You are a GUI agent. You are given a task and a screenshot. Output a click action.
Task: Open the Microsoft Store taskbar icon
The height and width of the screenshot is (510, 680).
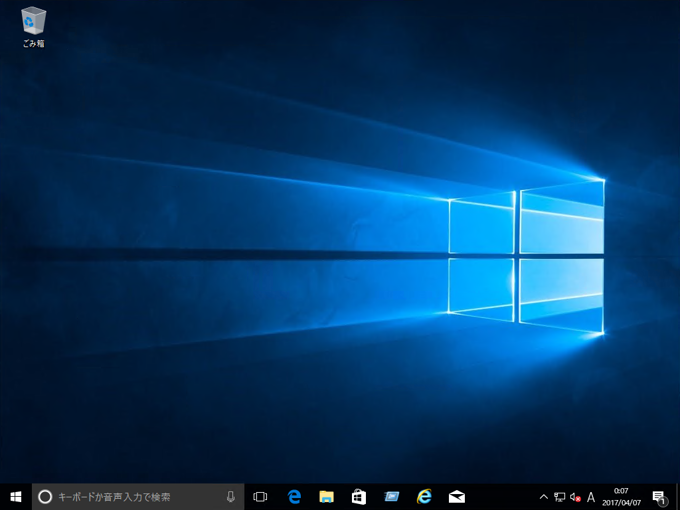point(359,497)
